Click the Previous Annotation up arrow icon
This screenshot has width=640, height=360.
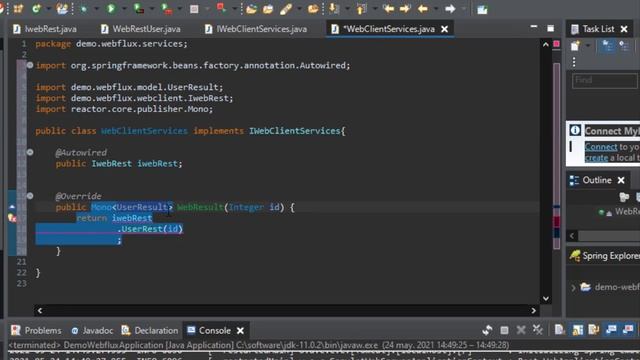361,9
